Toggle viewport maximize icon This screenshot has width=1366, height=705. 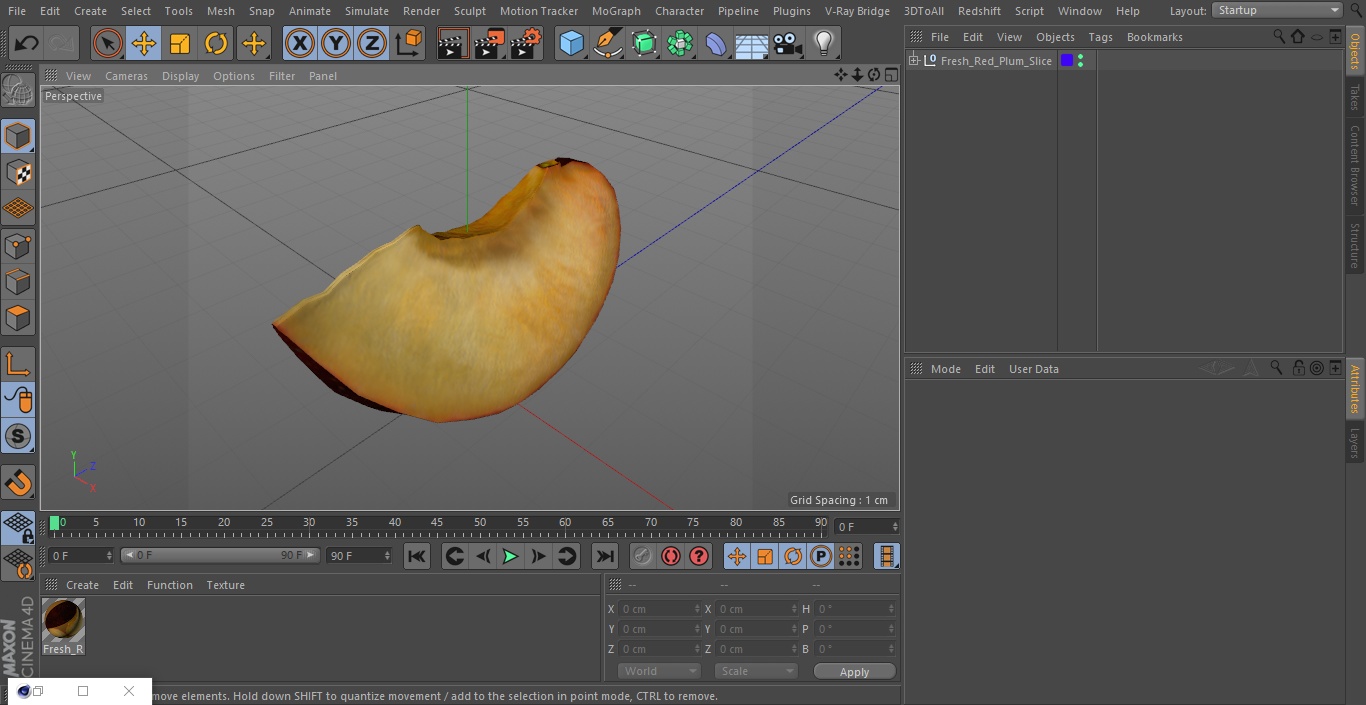890,75
